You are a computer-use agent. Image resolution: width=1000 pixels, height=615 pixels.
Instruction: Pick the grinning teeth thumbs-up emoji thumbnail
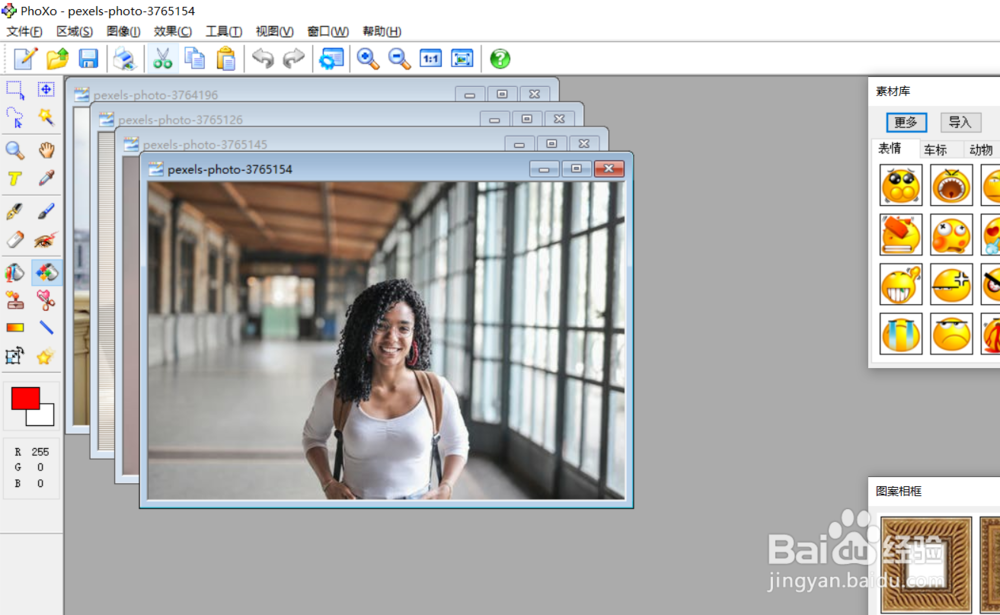click(x=901, y=284)
